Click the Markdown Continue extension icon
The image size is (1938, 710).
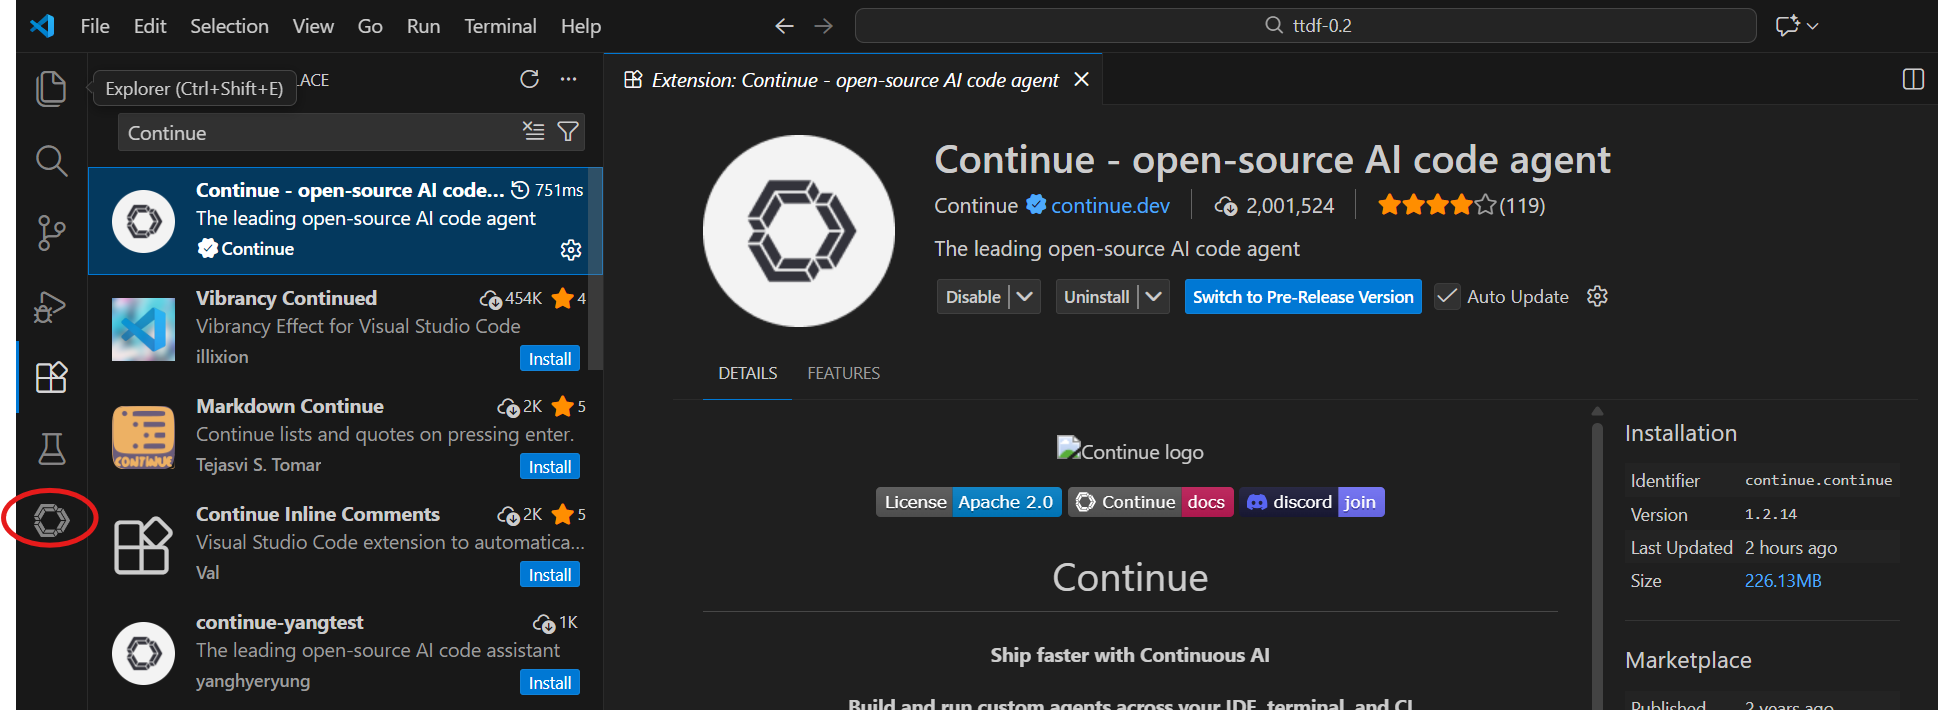pyautogui.click(x=143, y=437)
